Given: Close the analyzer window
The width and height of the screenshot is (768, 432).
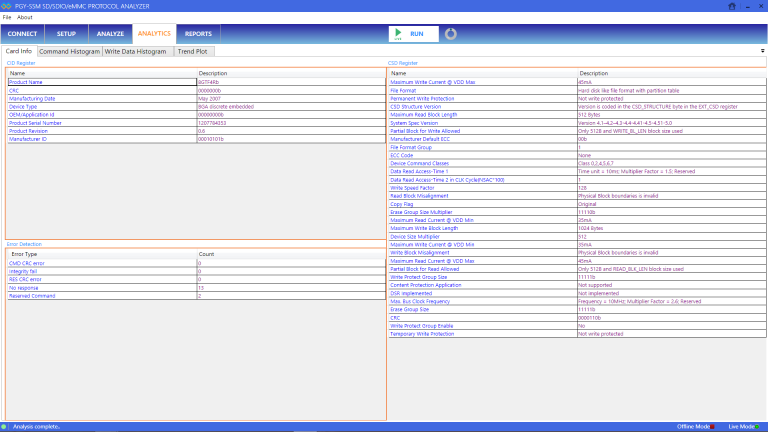Looking at the screenshot, I should click(761, 6).
